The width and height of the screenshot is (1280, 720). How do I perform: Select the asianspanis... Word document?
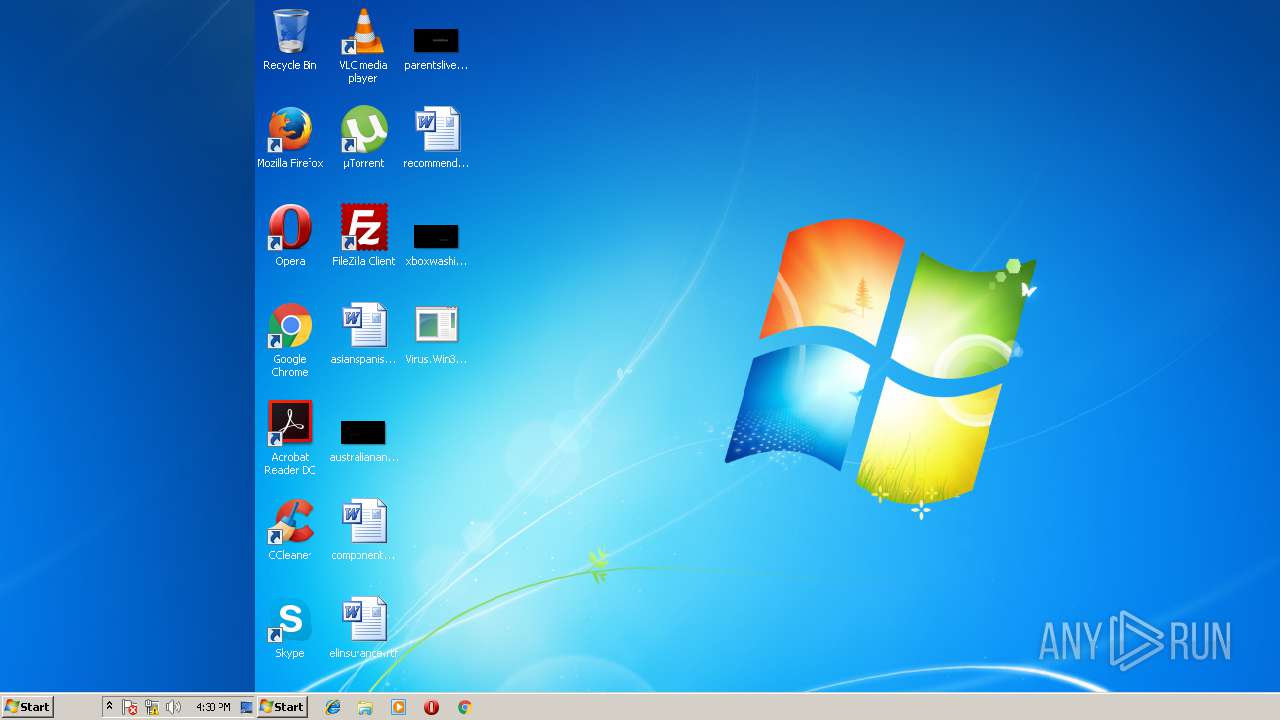tap(363, 333)
